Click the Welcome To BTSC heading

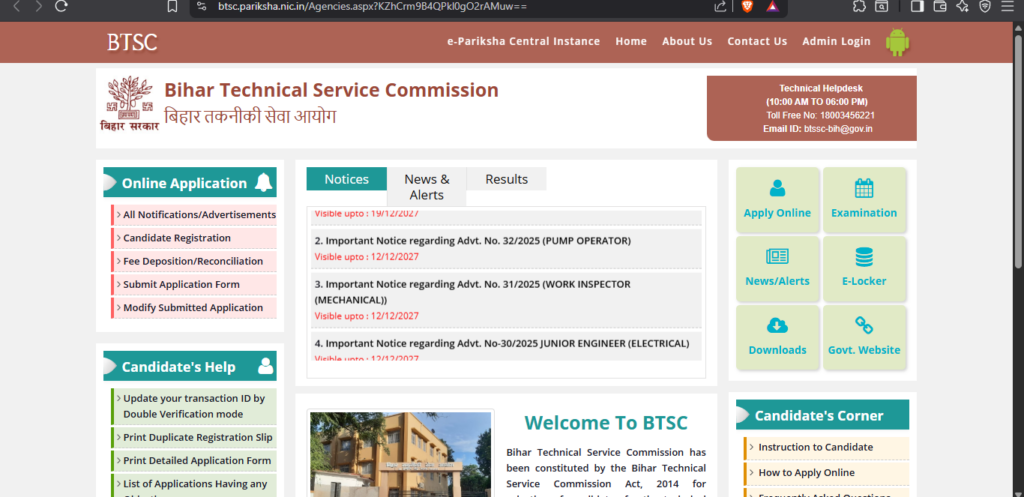[x=606, y=423]
